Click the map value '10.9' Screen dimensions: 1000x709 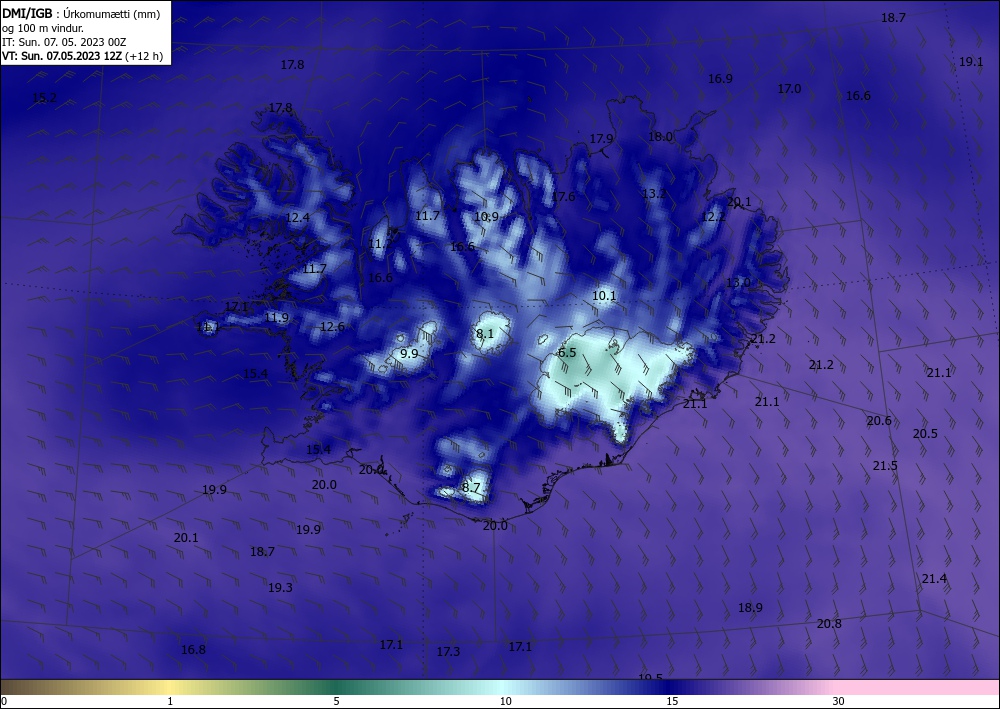pos(486,217)
